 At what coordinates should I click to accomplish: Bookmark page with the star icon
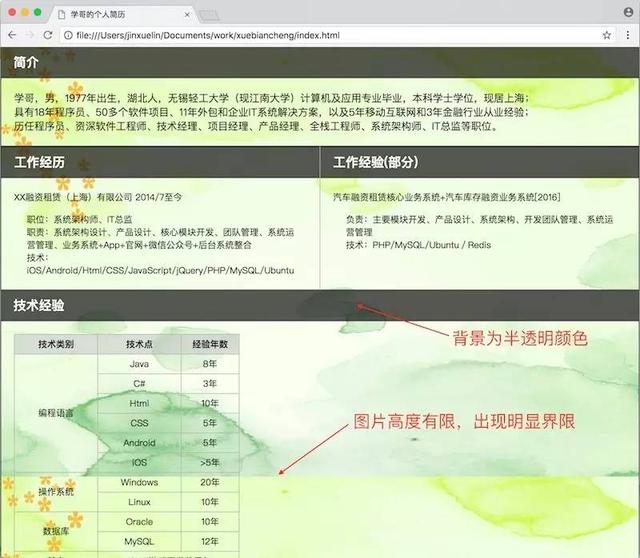point(607,35)
